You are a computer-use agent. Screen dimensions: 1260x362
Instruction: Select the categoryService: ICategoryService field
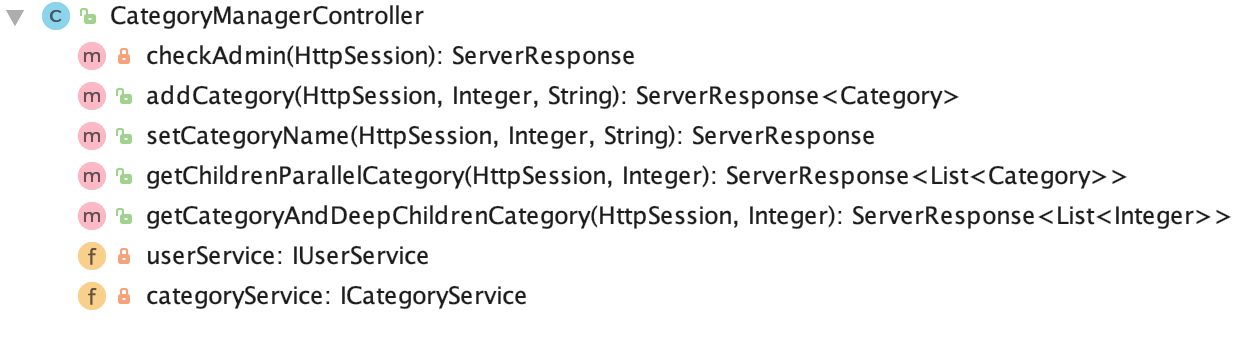point(336,297)
